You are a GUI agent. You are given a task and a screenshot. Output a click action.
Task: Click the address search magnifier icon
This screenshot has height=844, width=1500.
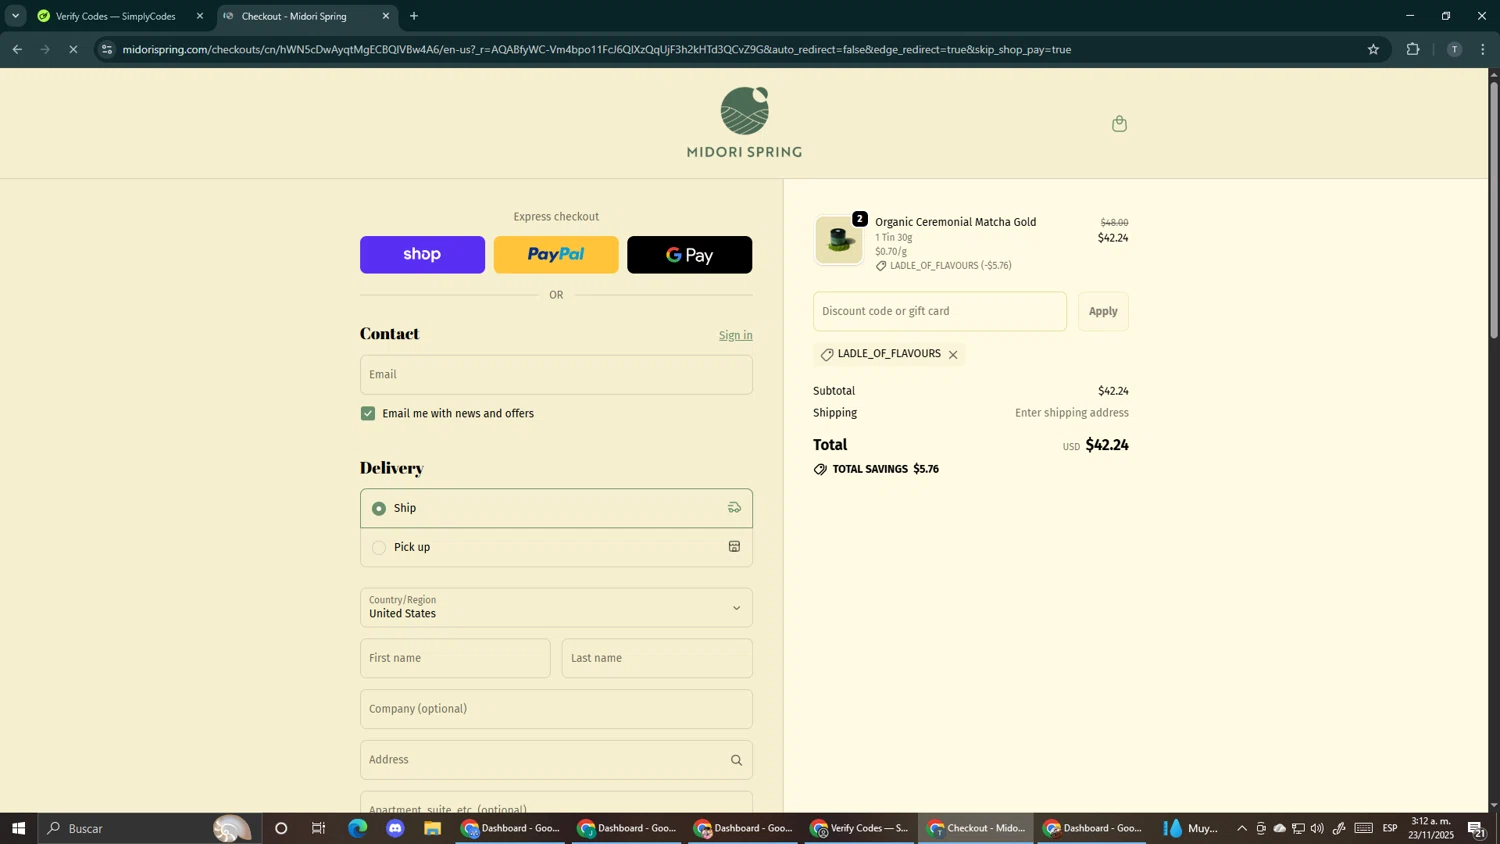(736, 761)
